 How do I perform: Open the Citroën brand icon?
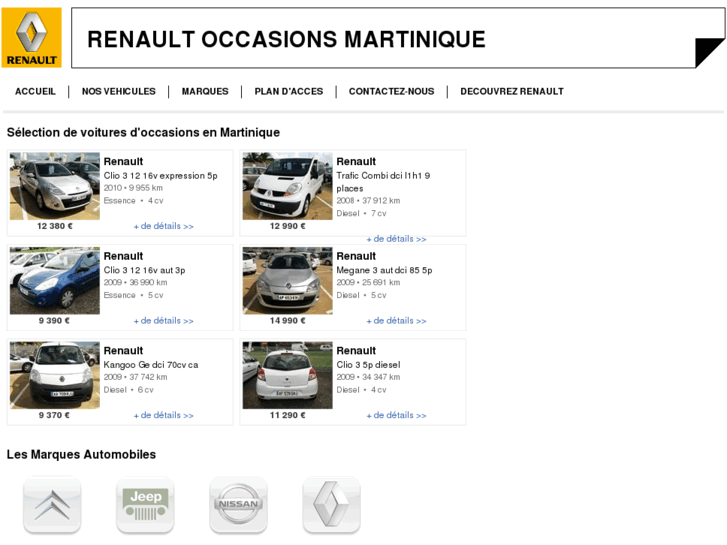pyautogui.click(x=52, y=505)
